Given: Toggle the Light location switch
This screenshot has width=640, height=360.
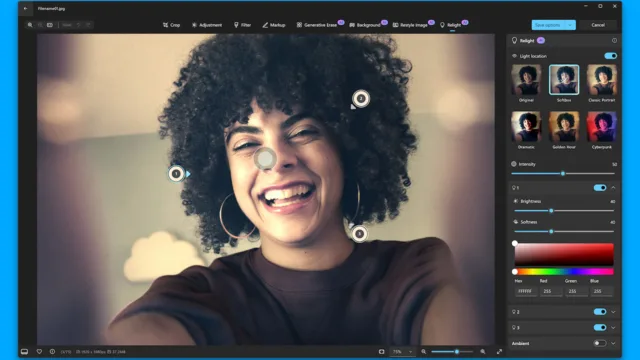Looking at the screenshot, I should [611, 56].
